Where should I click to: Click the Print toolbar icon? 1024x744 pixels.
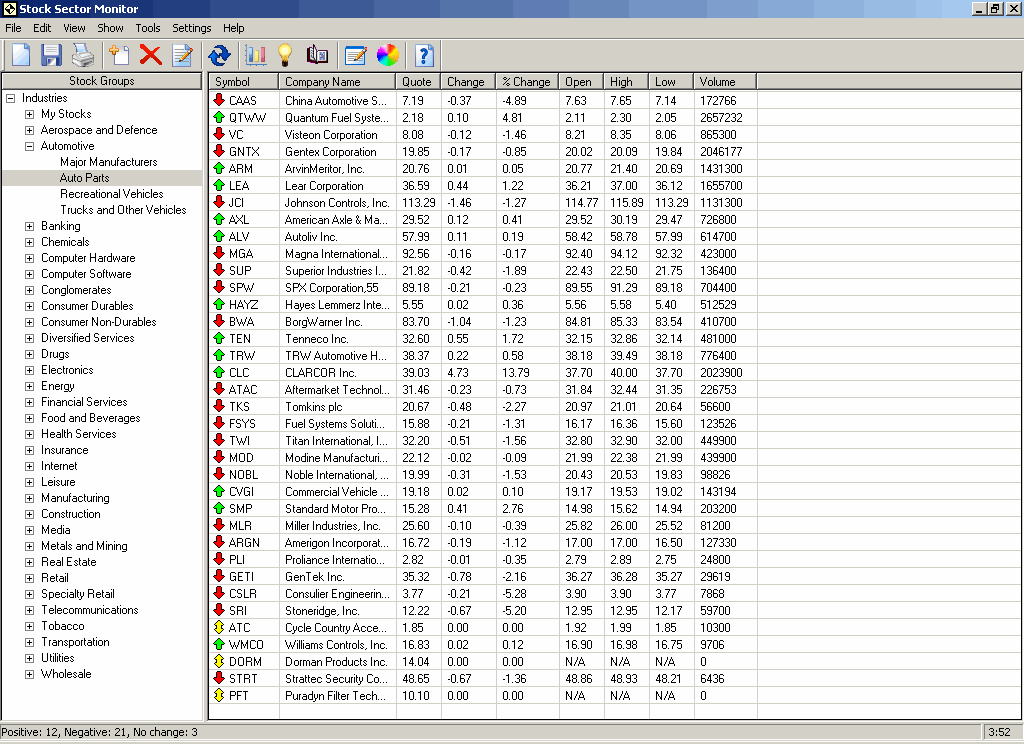tap(82, 55)
